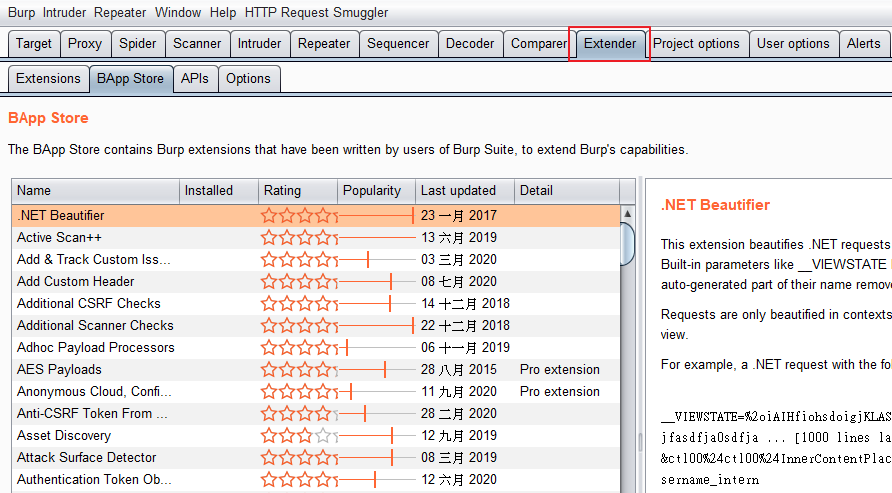The height and width of the screenshot is (493, 892).
Task: Select the Authentication Token Ob... extension
Action: click(316, 480)
